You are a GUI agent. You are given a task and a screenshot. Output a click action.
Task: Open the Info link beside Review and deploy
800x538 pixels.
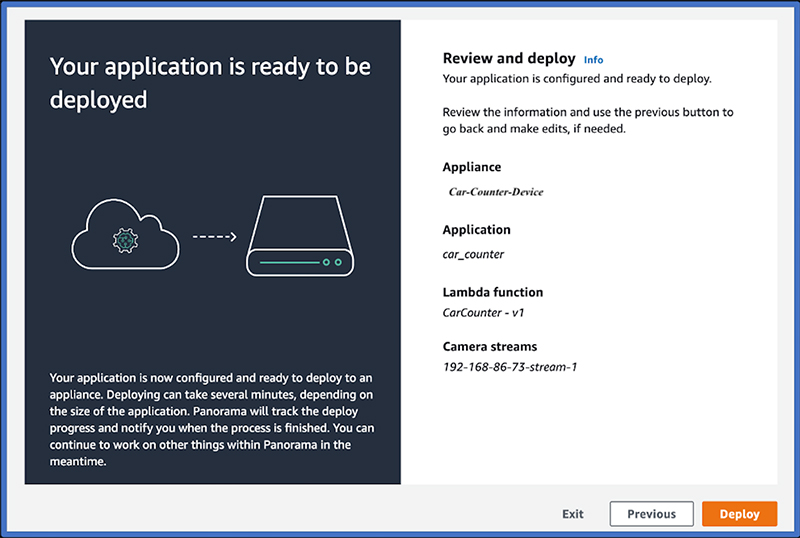click(593, 60)
